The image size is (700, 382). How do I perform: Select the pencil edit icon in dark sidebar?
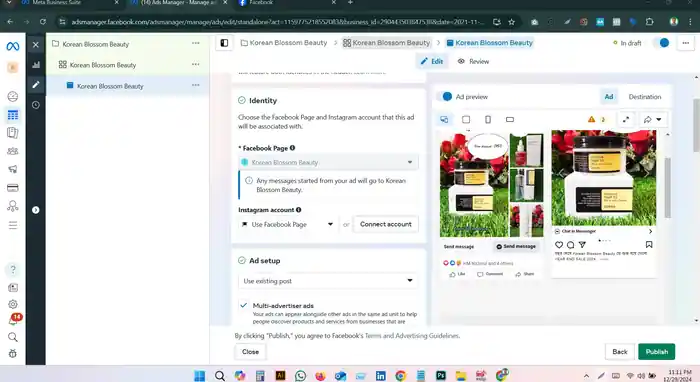coord(36,85)
